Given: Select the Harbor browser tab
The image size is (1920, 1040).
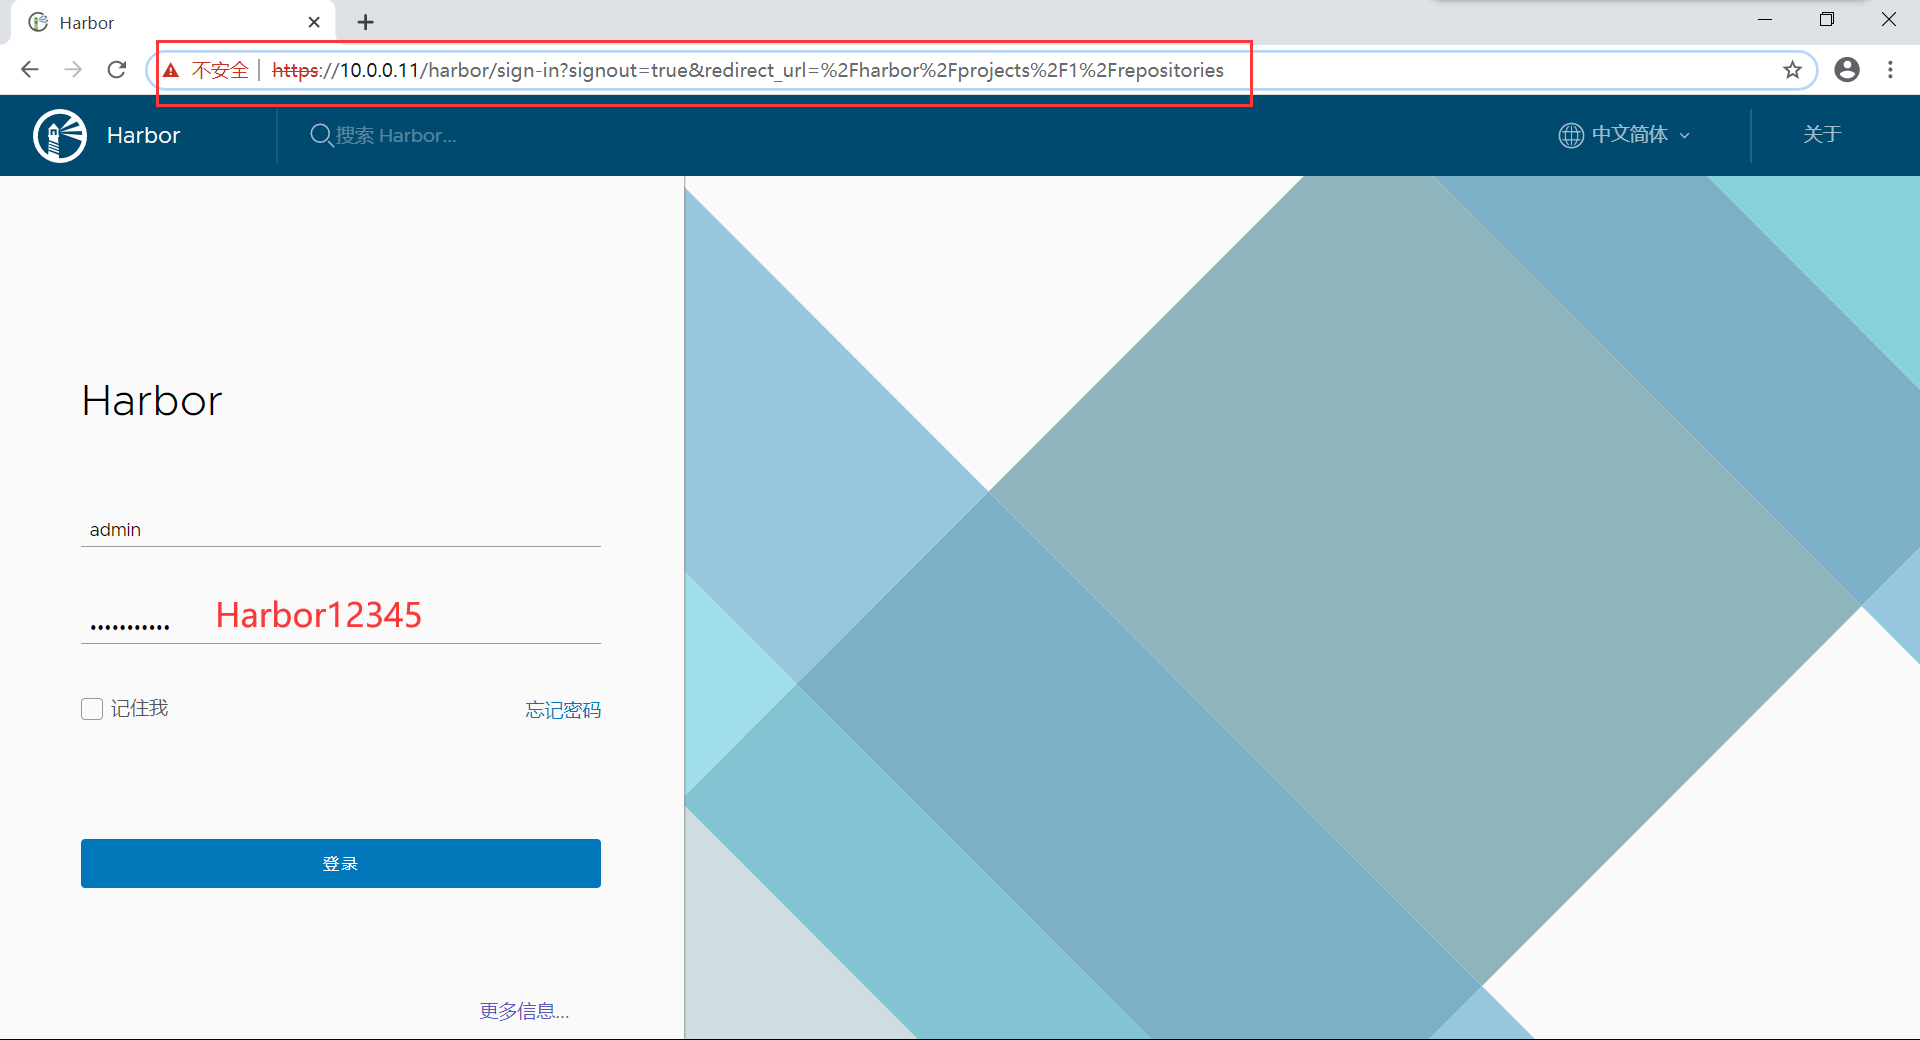Looking at the screenshot, I should tap(172, 22).
